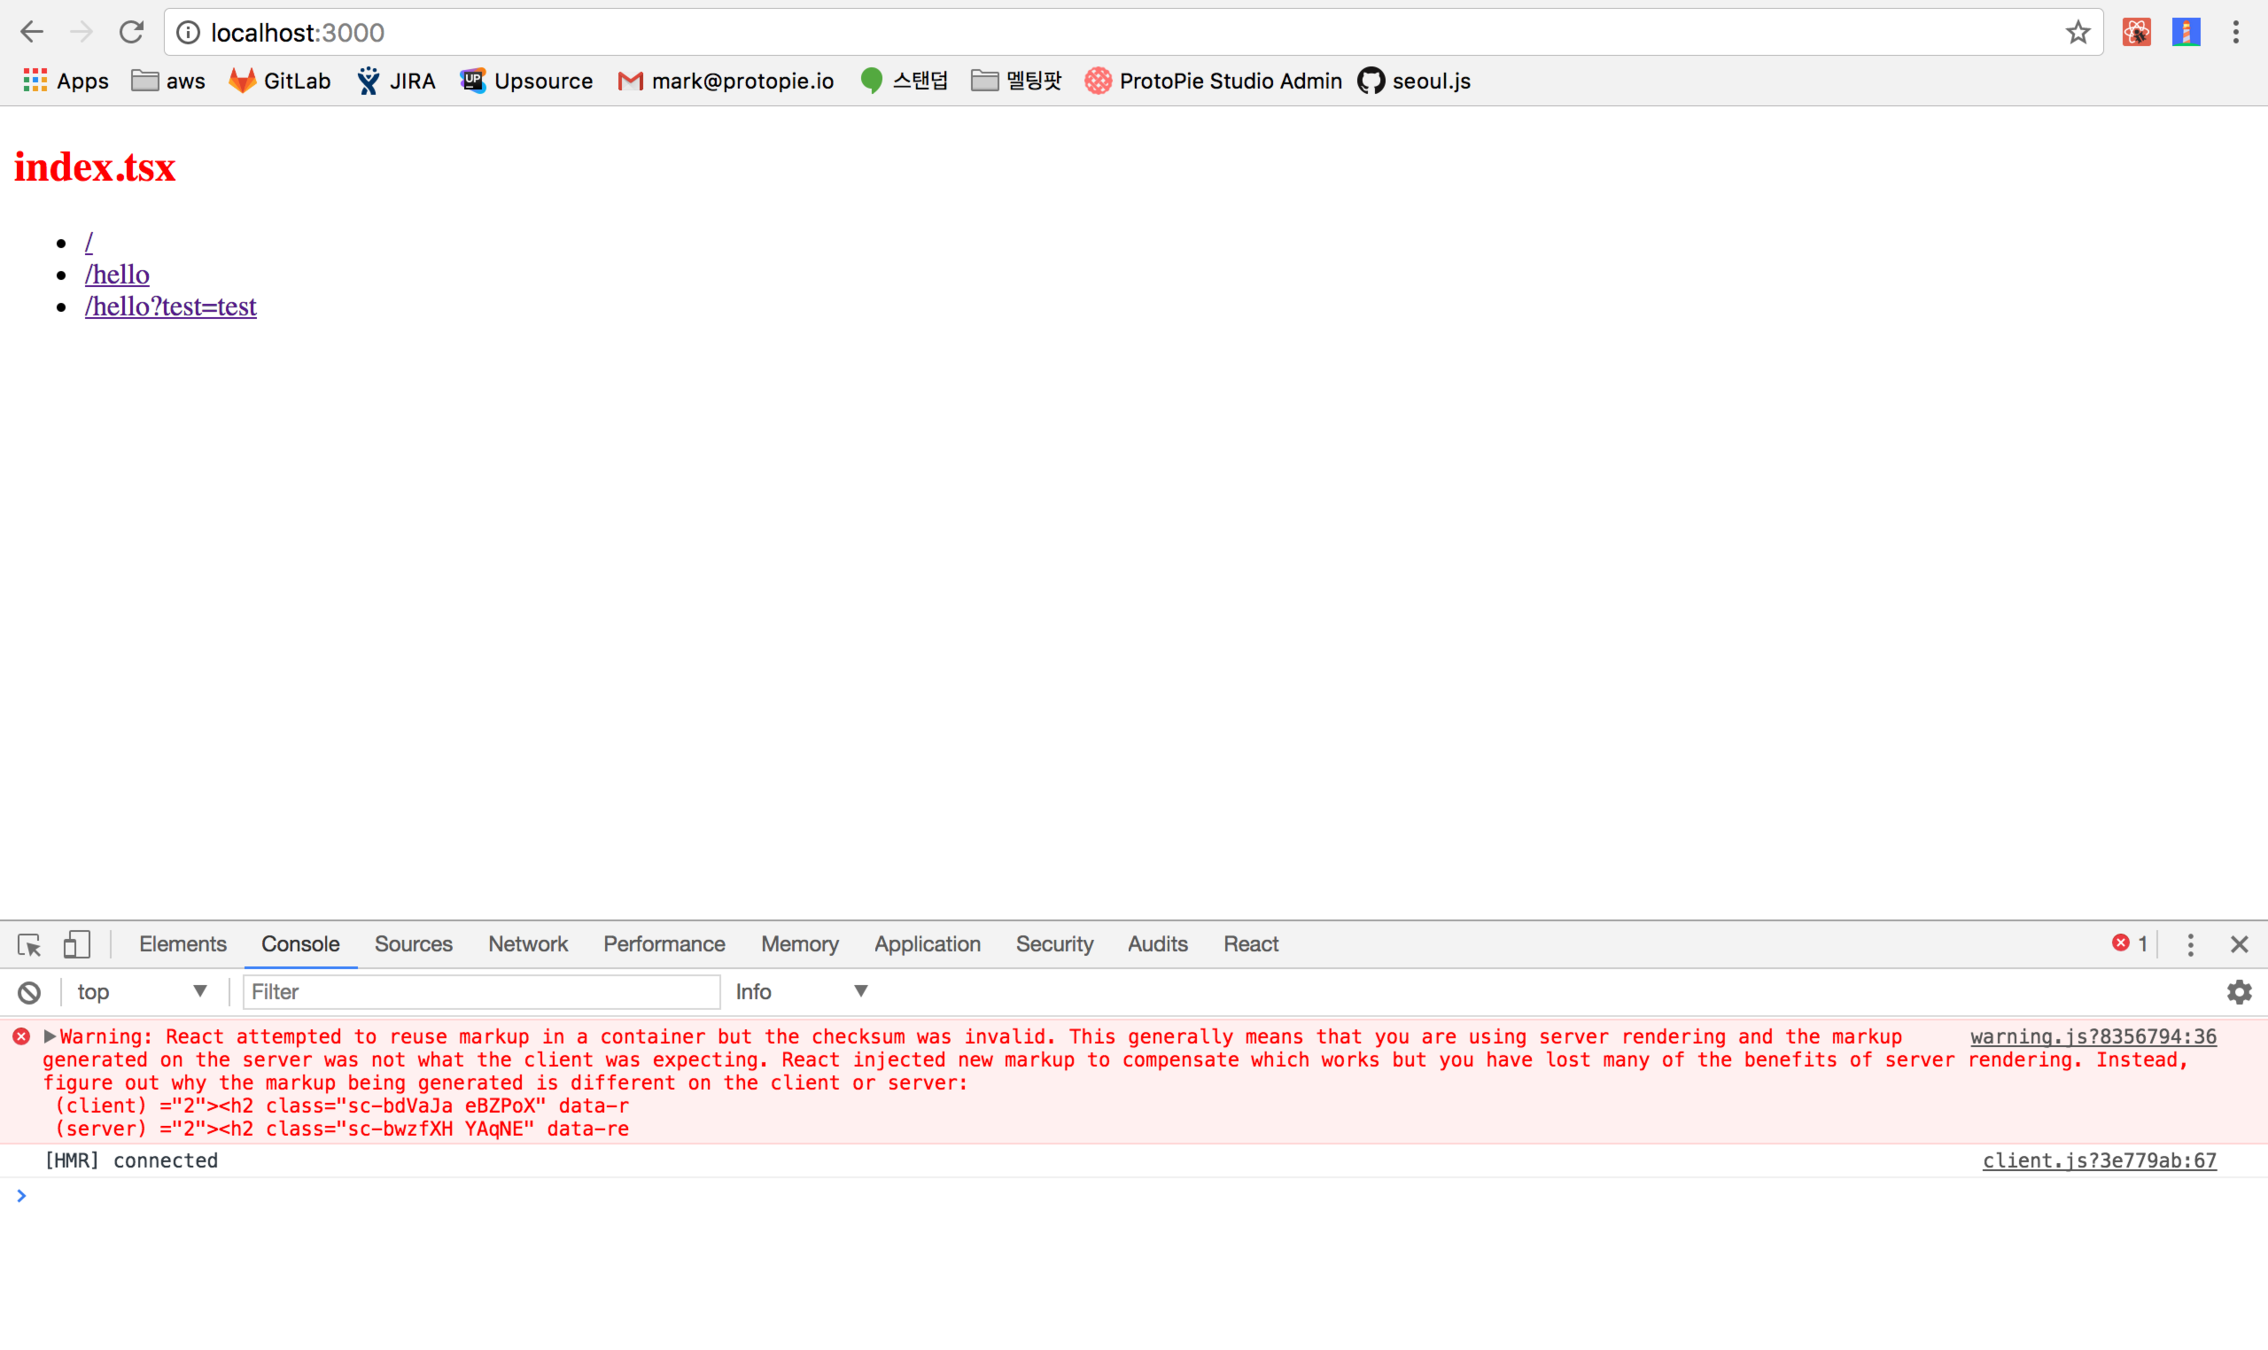Open the React DevTools extension icon
Viewport: 2268px width, 1350px height.
click(x=2136, y=32)
